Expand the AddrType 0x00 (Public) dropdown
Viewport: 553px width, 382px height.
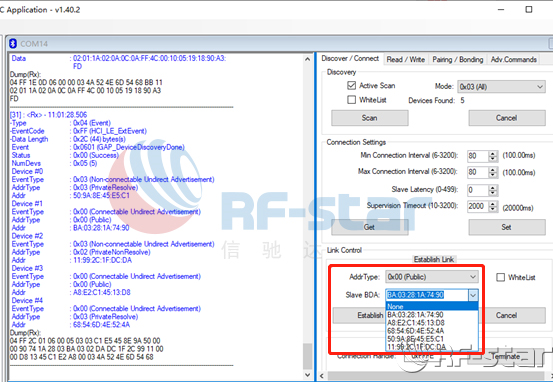432,277
